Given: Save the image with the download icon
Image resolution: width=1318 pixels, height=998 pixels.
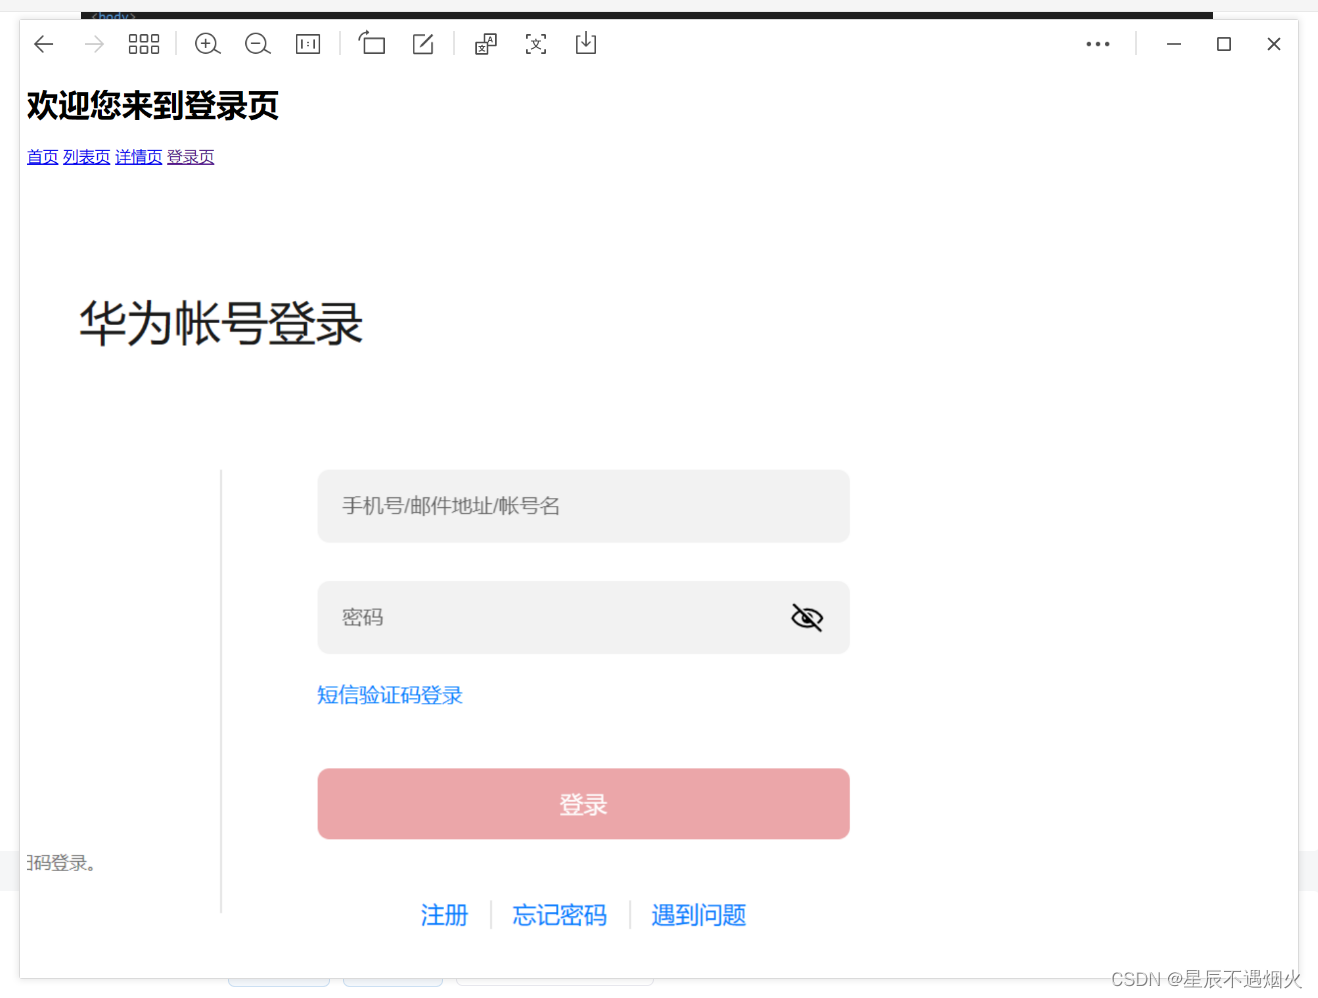Looking at the screenshot, I should (586, 43).
